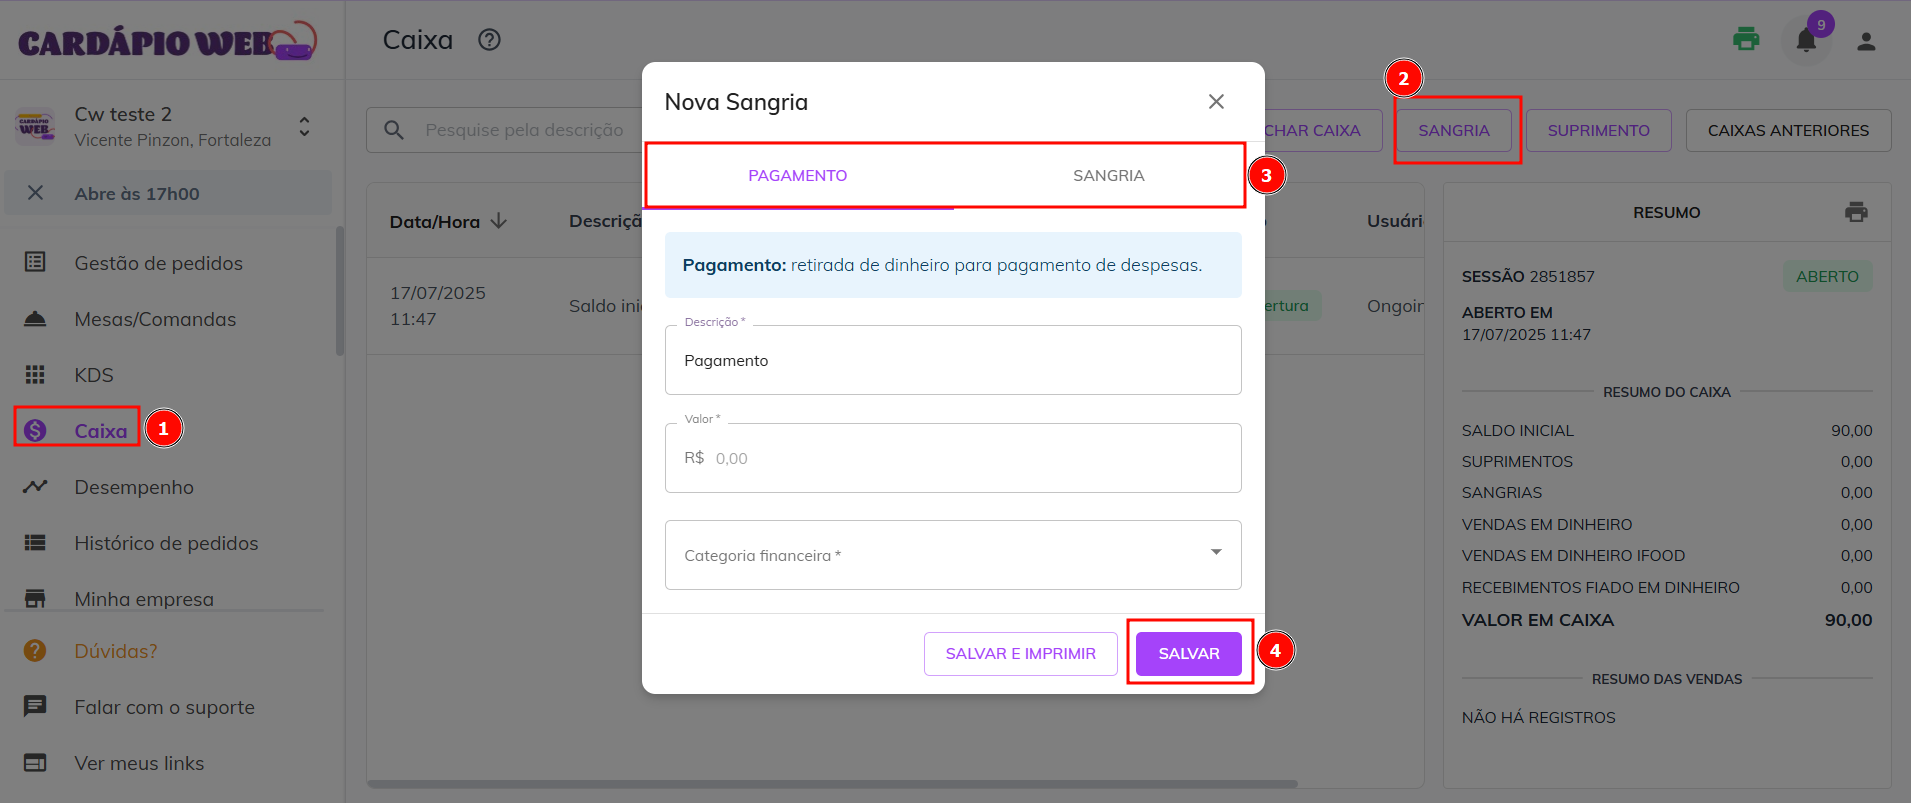Open the notifications bell
1911x803 pixels.
(x=1806, y=41)
